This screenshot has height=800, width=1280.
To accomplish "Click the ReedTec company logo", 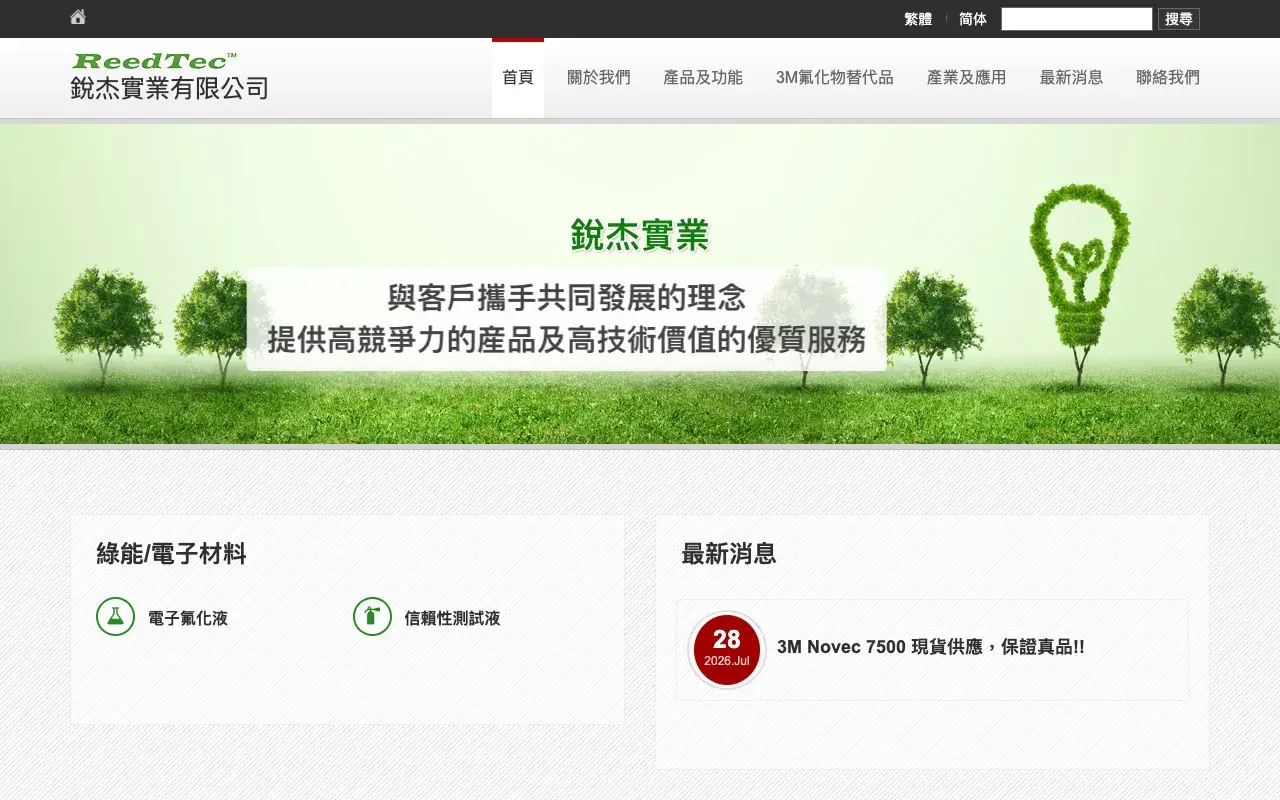I will click(170, 77).
